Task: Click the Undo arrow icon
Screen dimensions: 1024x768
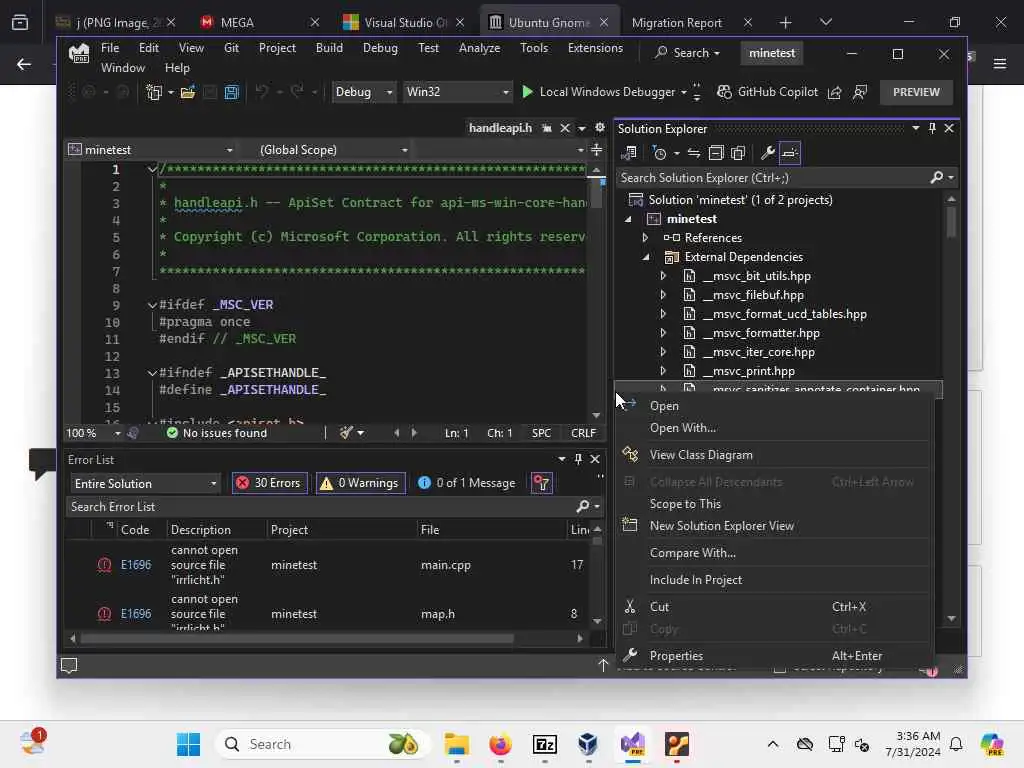Action: [261, 92]
